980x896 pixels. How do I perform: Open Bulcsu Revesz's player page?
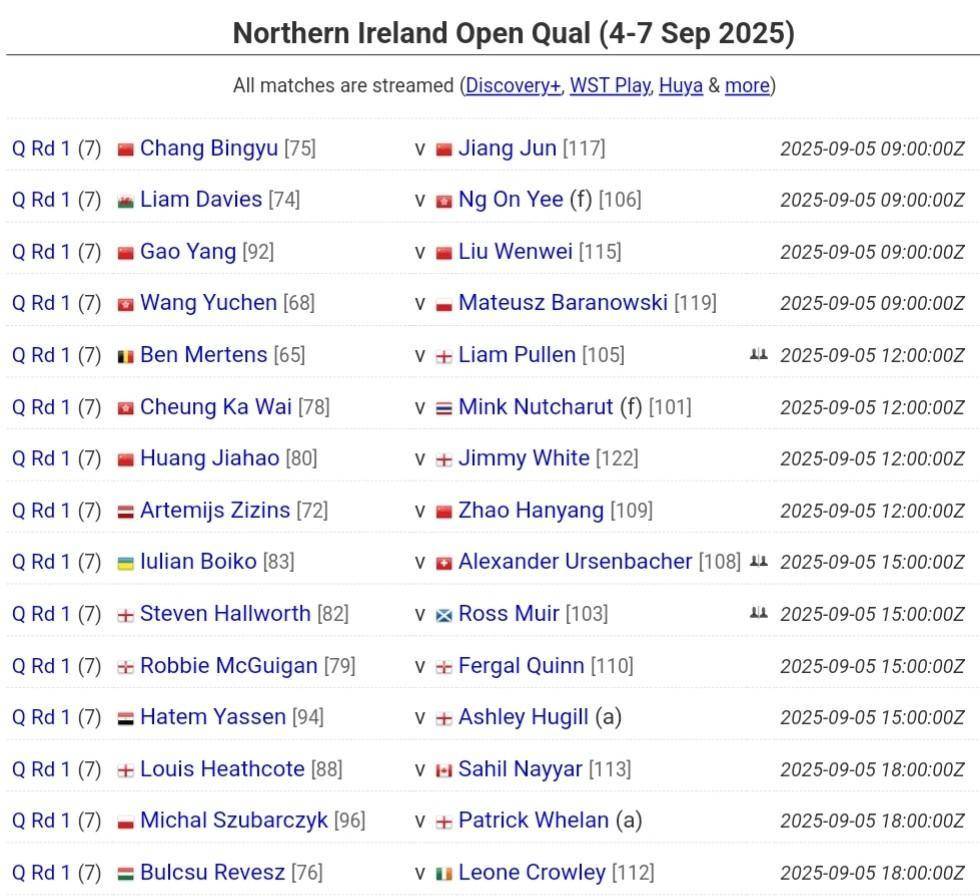[212, 872]
